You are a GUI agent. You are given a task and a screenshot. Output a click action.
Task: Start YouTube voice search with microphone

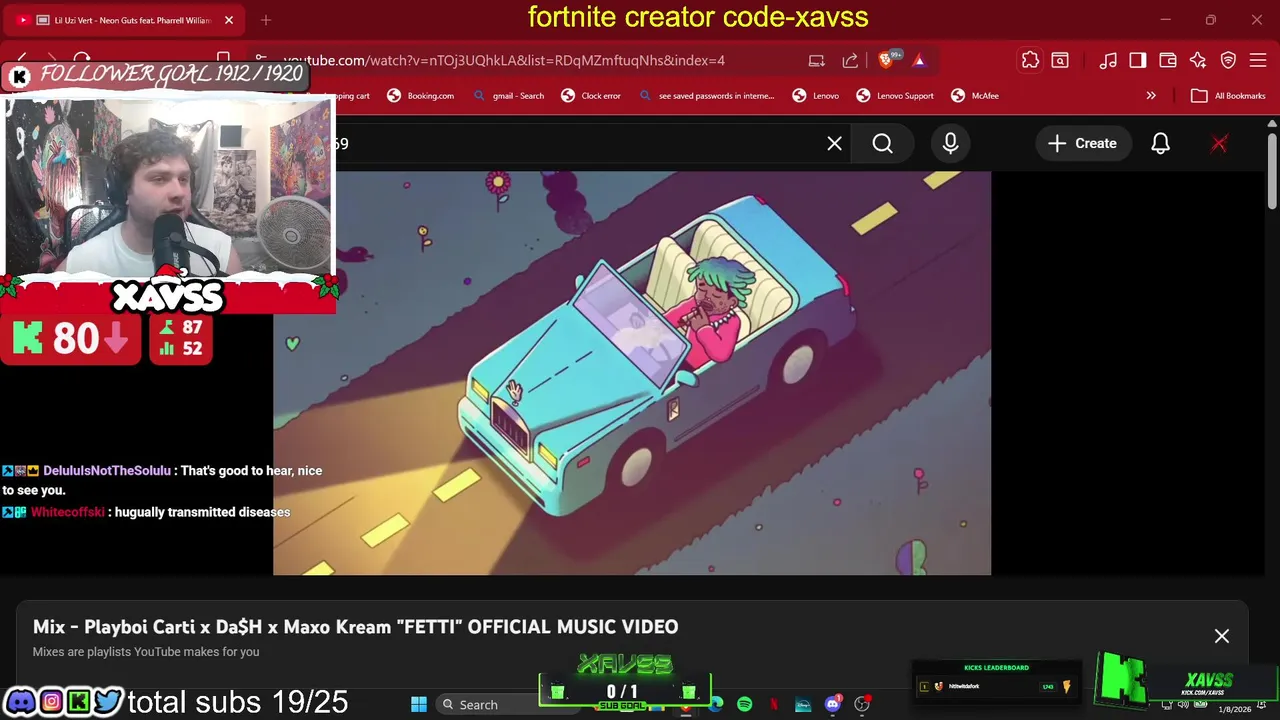click(950, 143)
